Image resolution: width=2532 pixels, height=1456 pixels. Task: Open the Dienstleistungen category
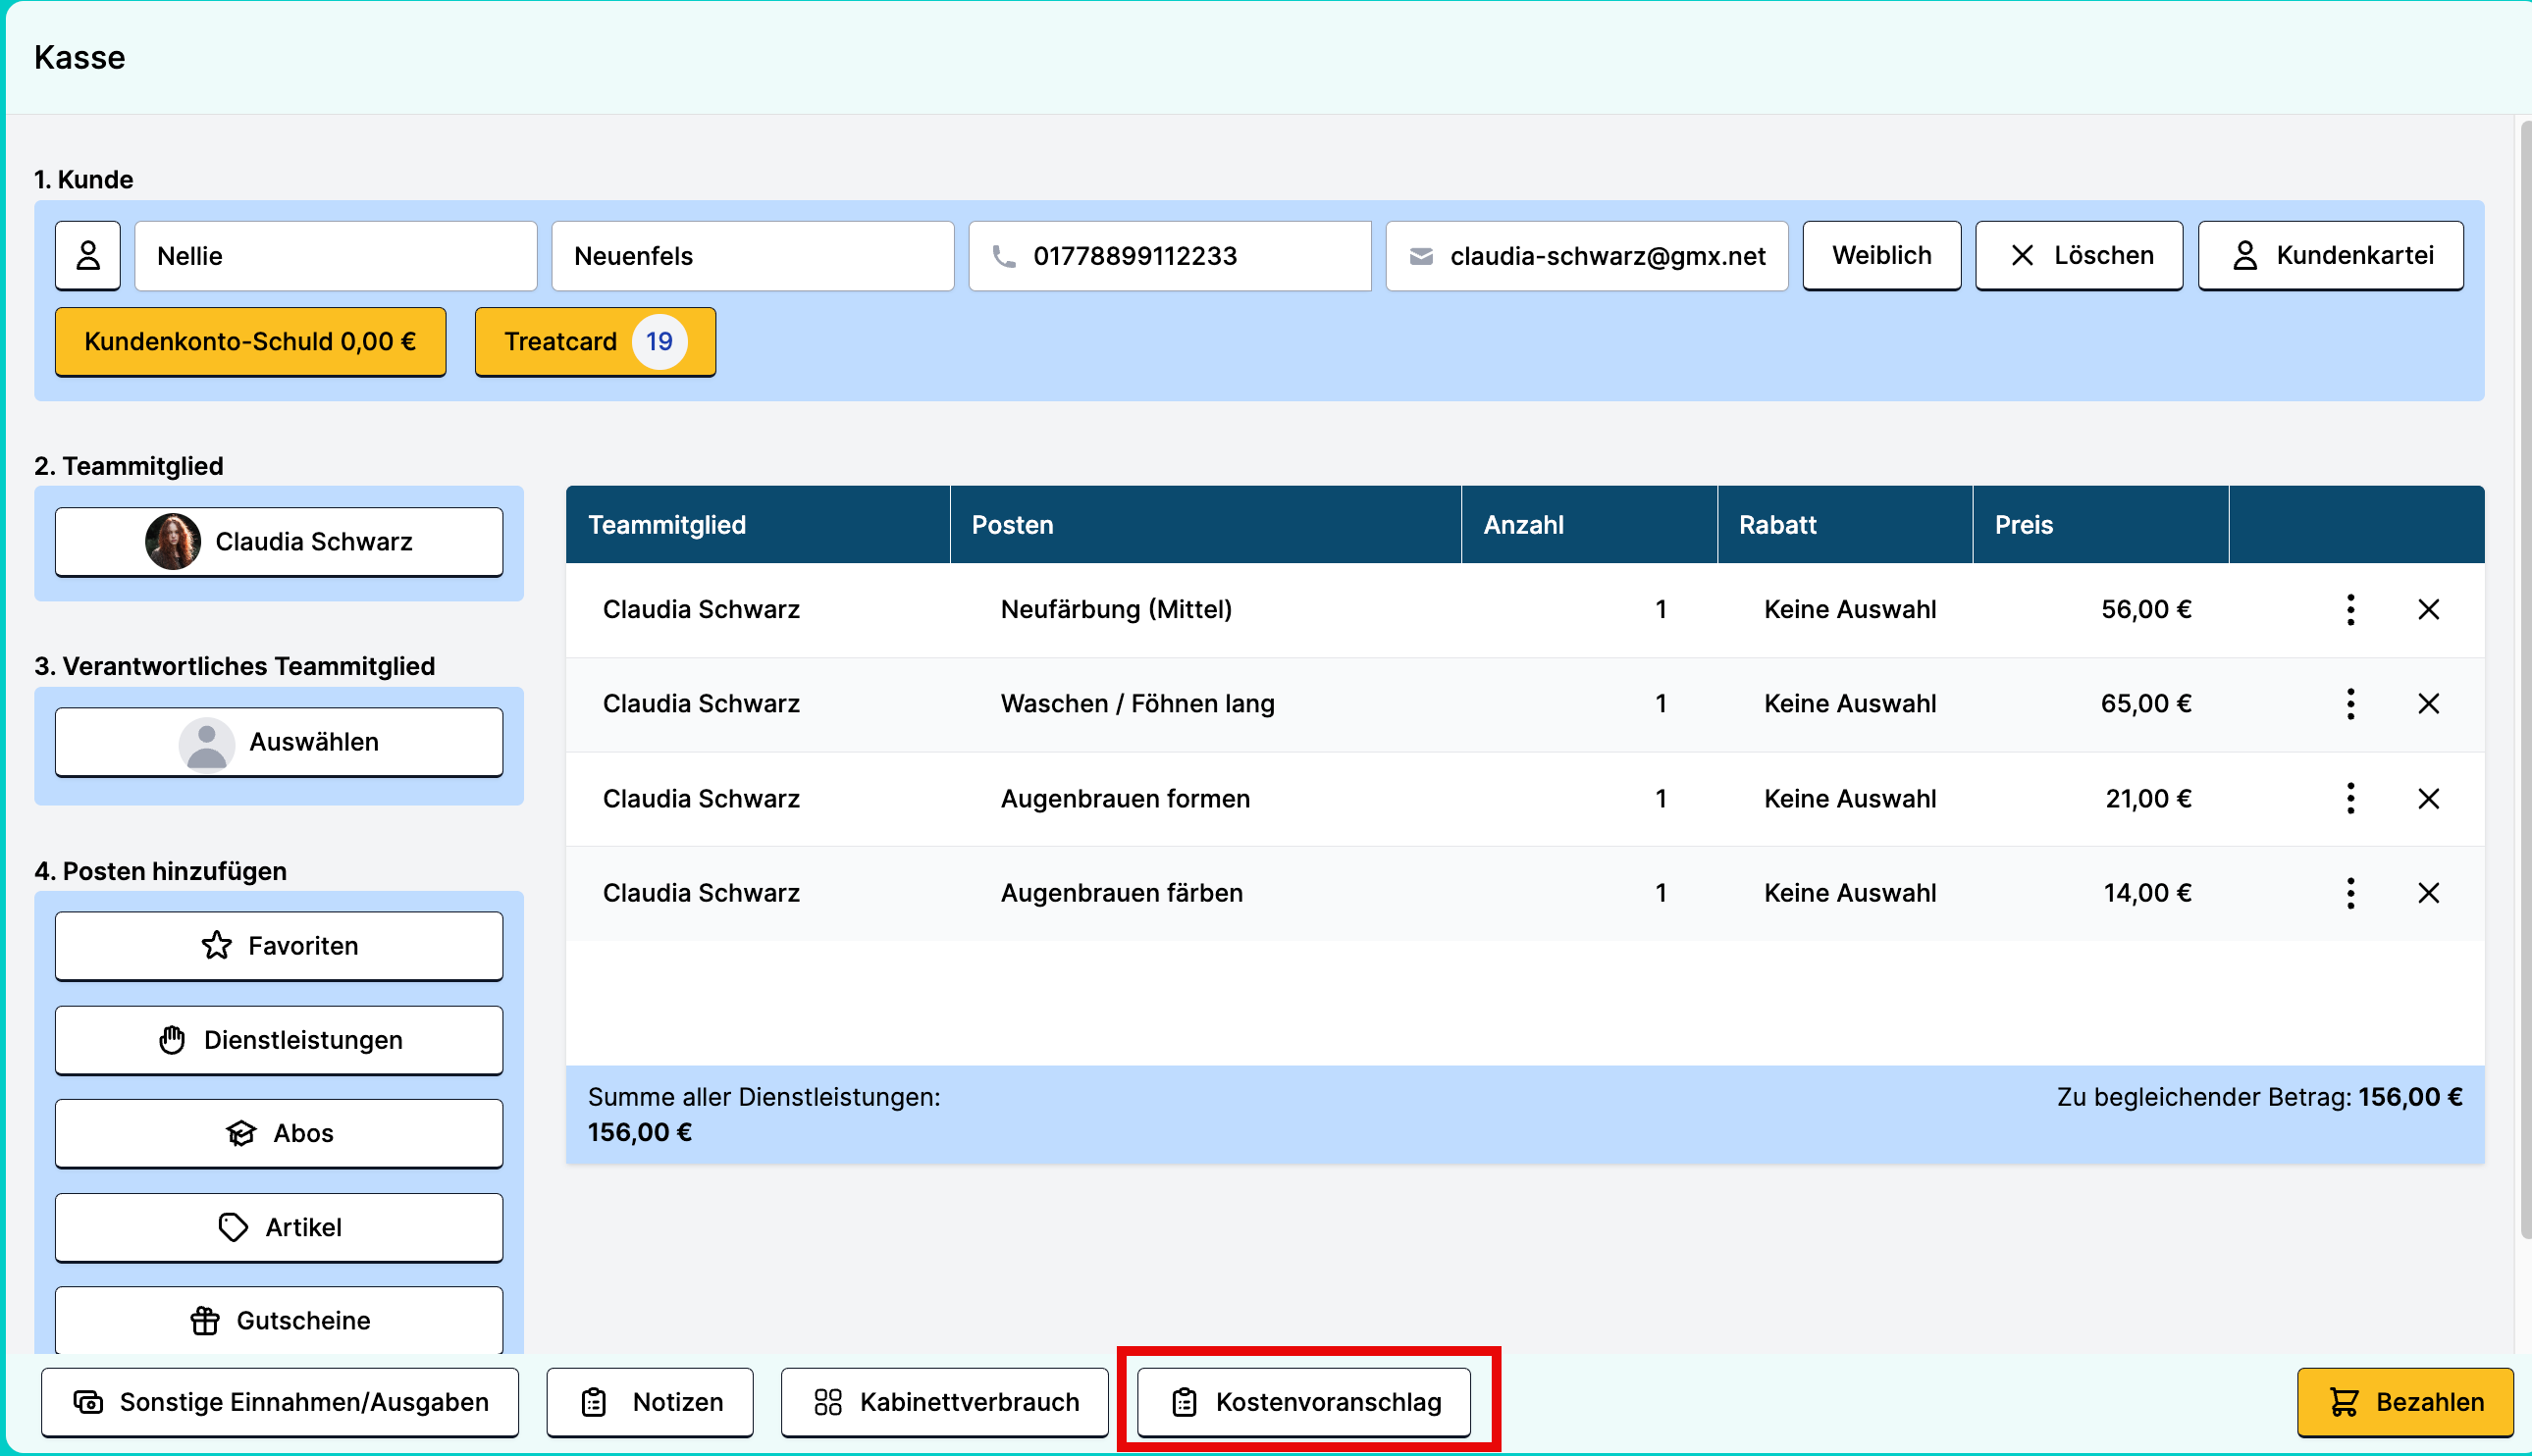[x=279, y=1040]
